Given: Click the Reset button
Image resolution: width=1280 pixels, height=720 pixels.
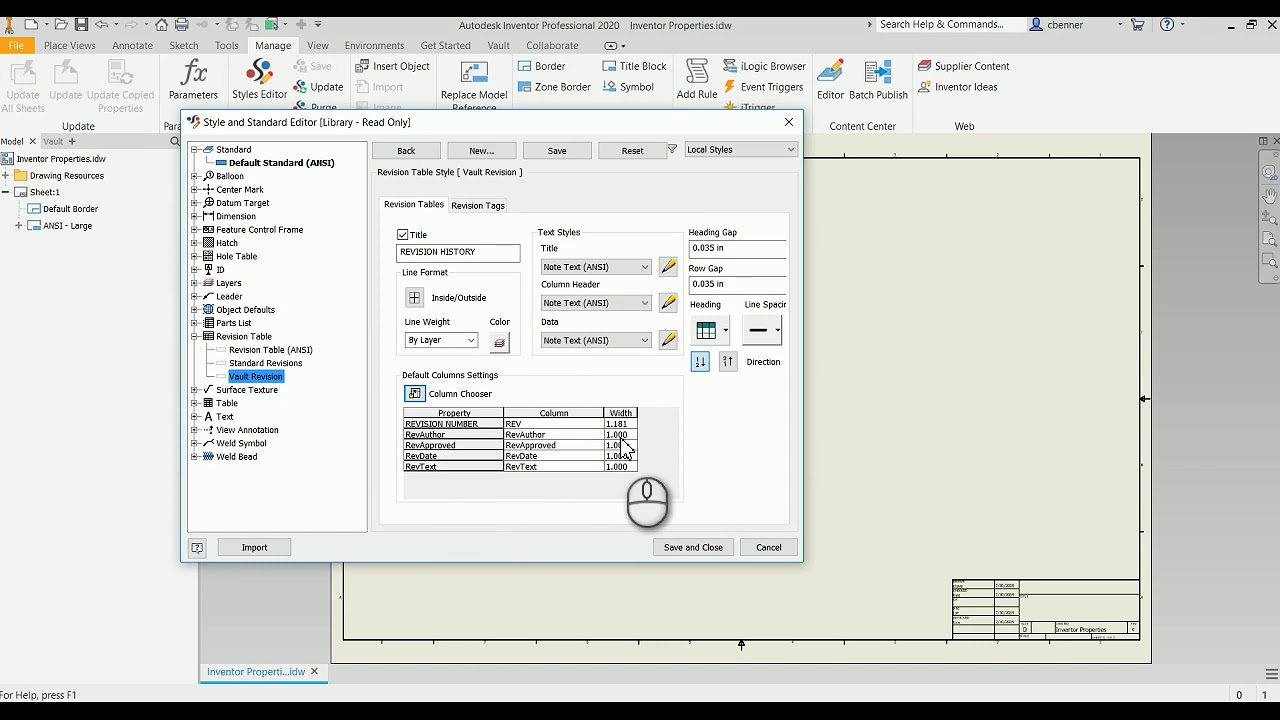Looking at the screenshot, I should (632, 150).
